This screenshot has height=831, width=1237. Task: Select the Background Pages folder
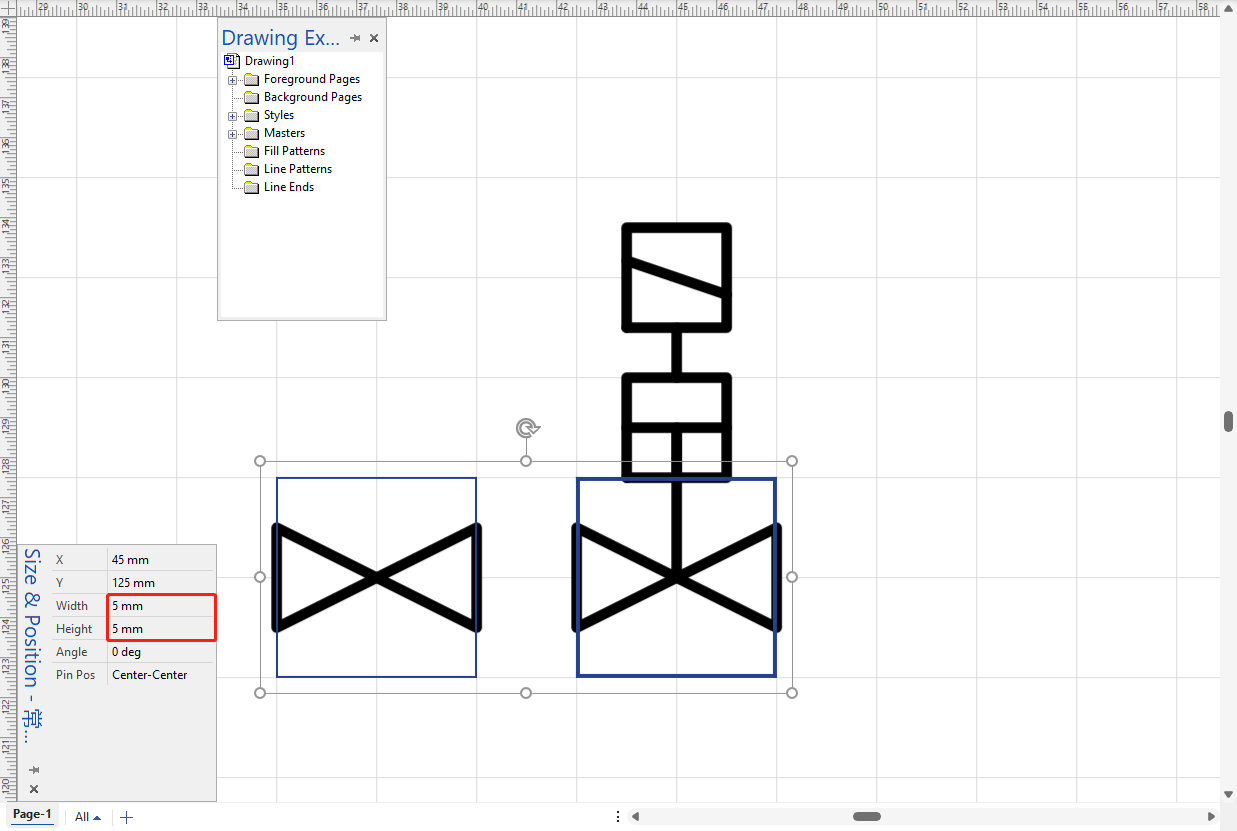(x=313, y=97)
